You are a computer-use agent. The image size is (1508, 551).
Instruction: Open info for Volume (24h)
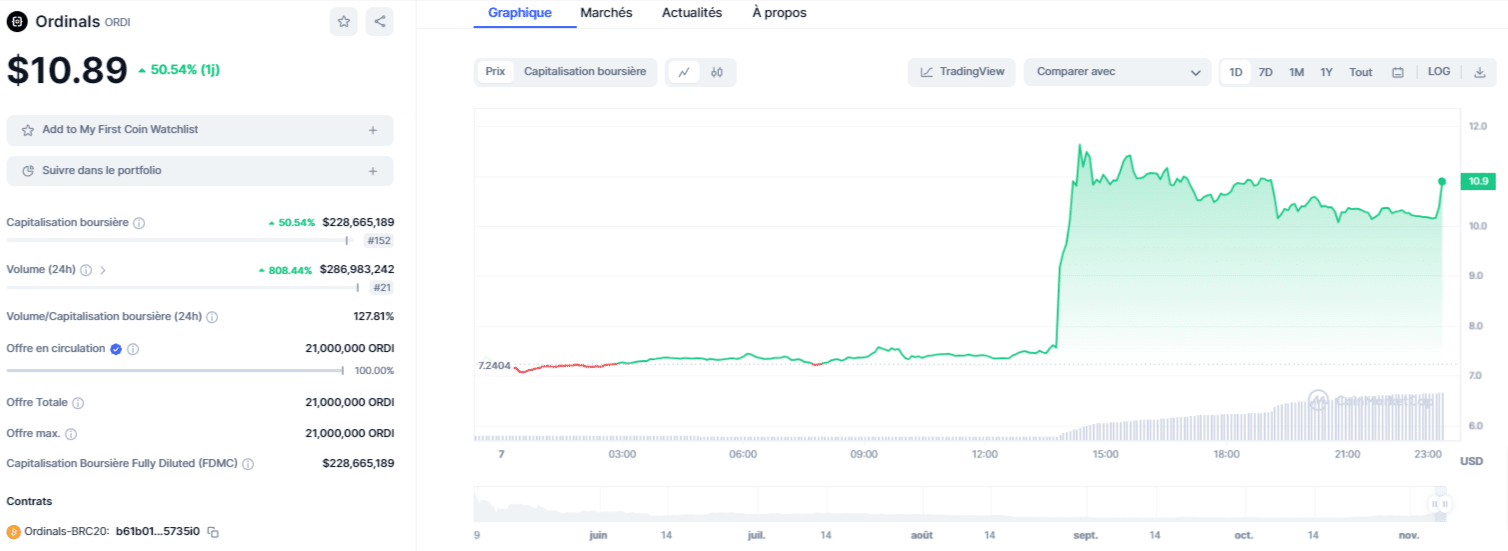[x=86, y=270]
